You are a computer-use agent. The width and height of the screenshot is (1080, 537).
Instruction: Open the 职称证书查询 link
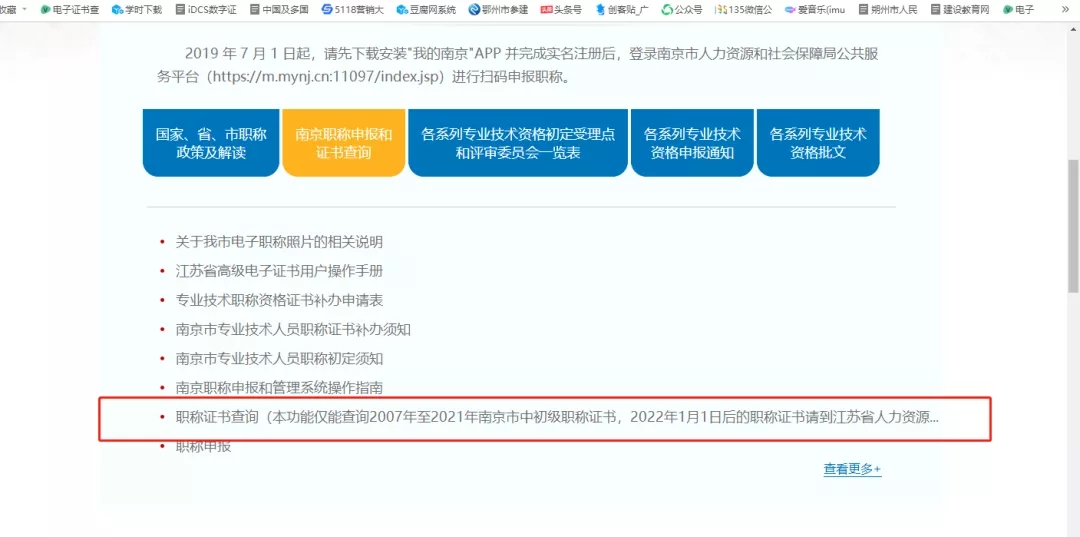click(558, 417)
